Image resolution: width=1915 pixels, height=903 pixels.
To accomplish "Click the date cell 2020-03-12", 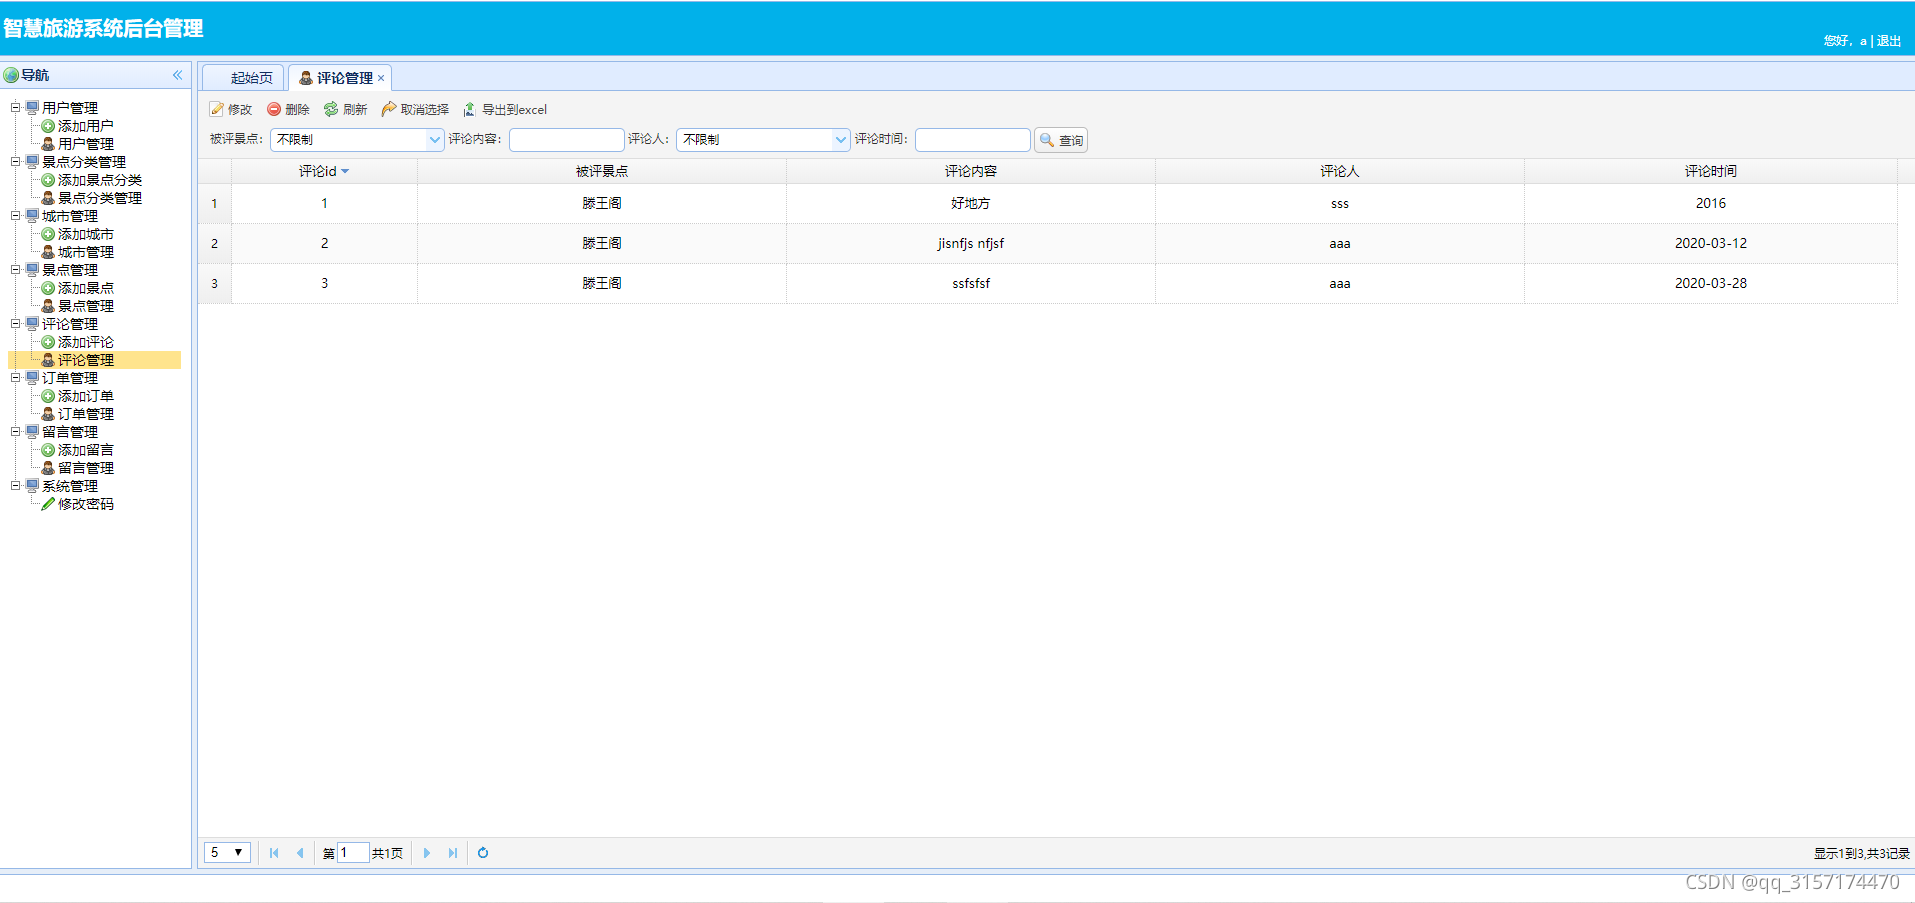I will (x=1711, y=243).
